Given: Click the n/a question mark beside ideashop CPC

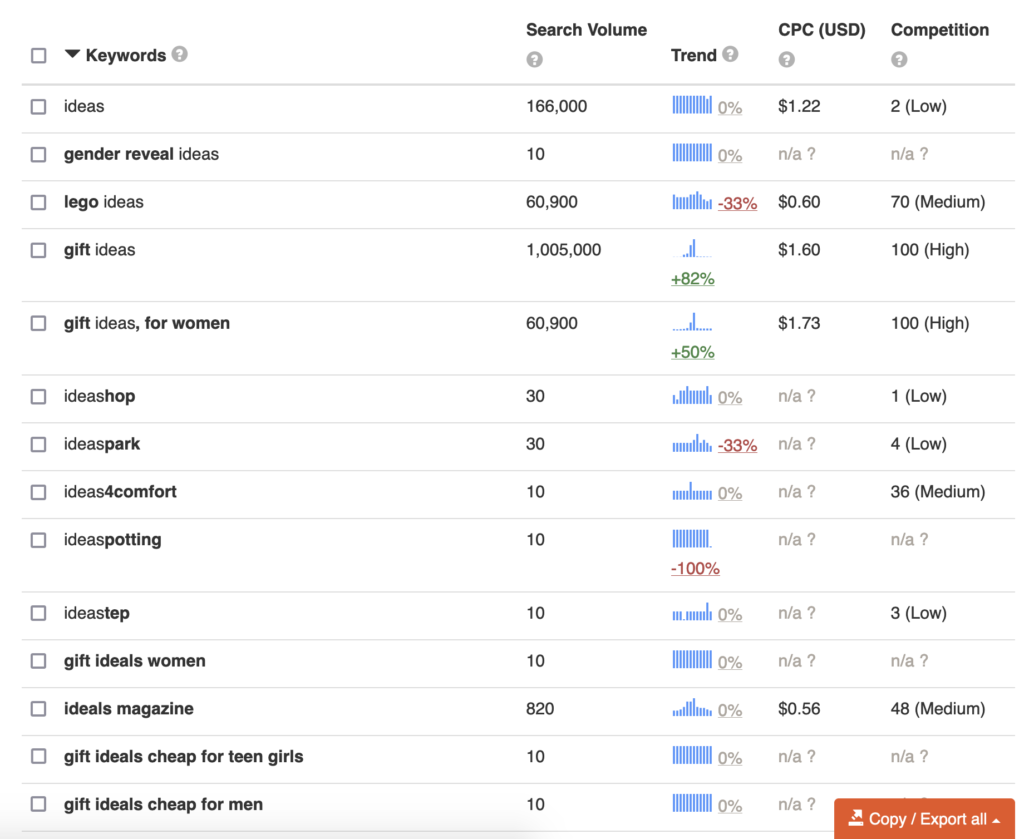Looking at the screenshot, I should click(x=812, y=396).
